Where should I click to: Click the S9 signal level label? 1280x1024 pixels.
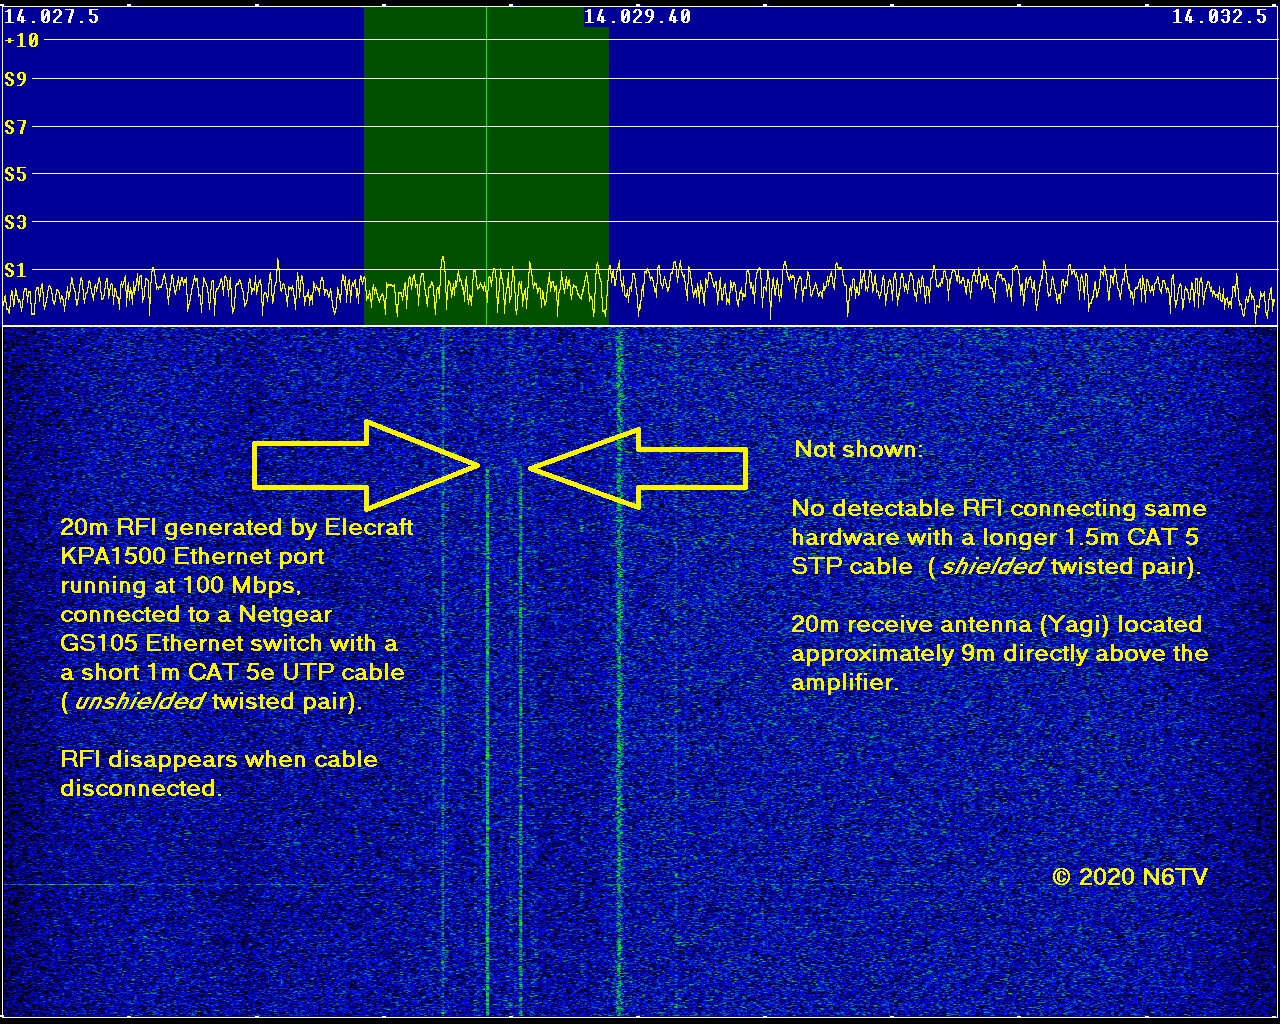tap(15, 79)
